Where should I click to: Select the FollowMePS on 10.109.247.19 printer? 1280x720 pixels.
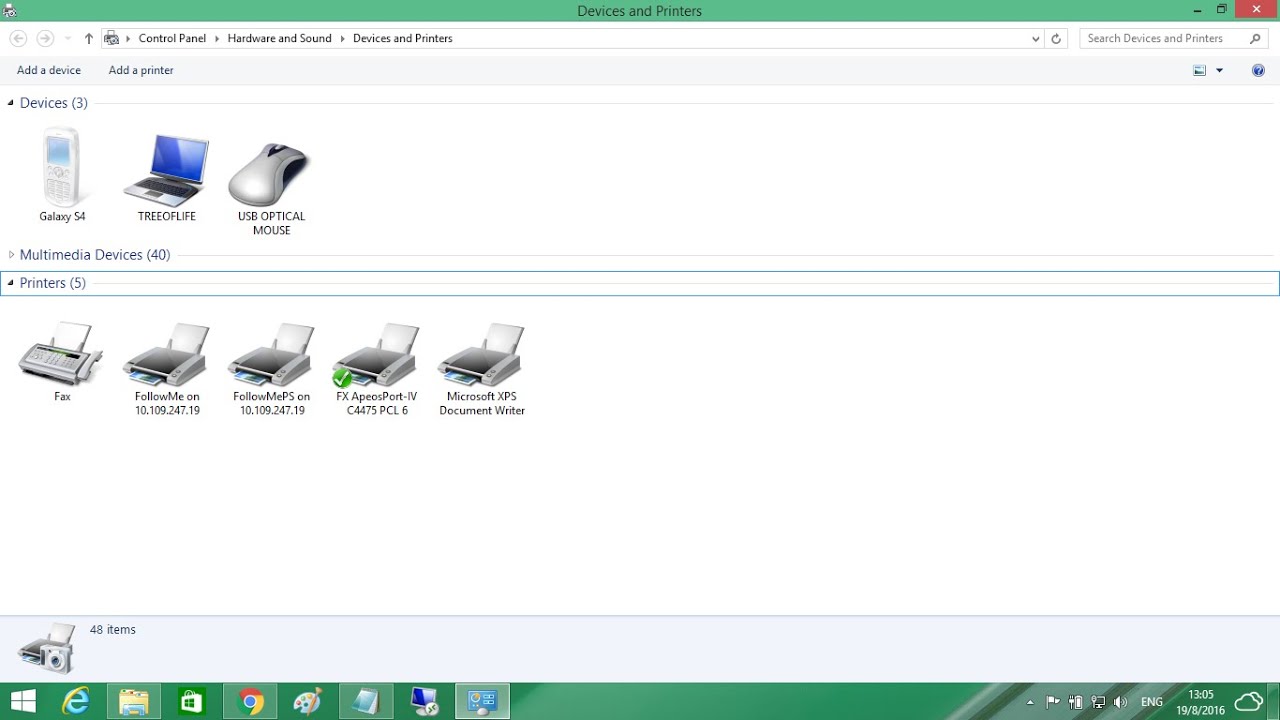pos(271,369)
